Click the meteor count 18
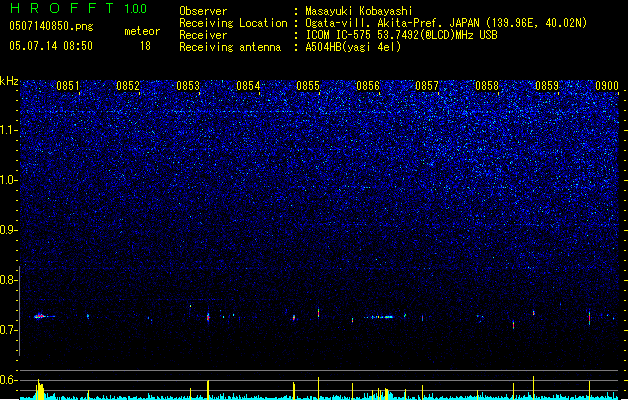Image resolution: width=629 pixels, height=400 pixels. pyautogui.click(x=145, y=46)
